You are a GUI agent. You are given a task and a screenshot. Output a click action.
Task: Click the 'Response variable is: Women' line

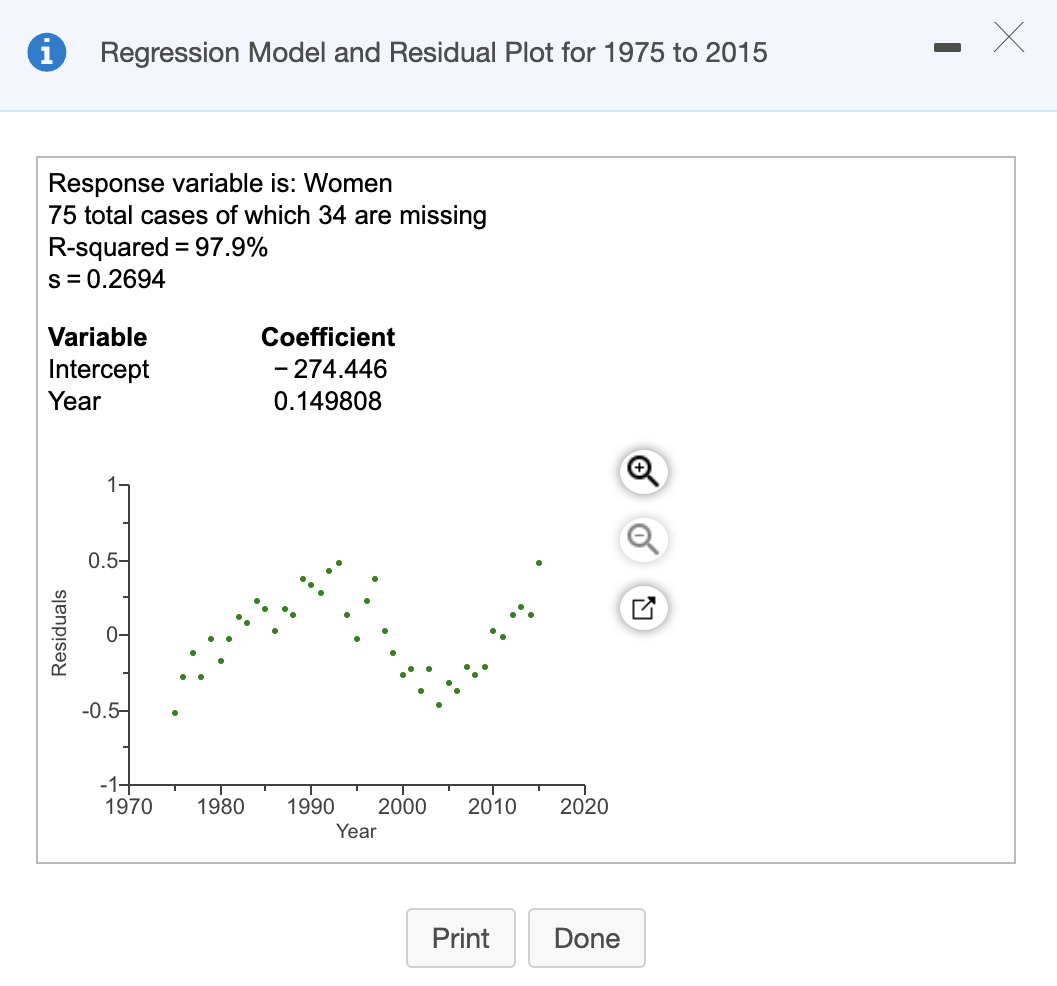tap(220, 183)
